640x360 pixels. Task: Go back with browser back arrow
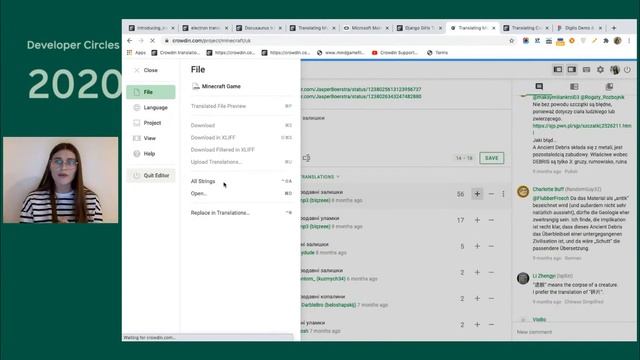coord(130,41)
